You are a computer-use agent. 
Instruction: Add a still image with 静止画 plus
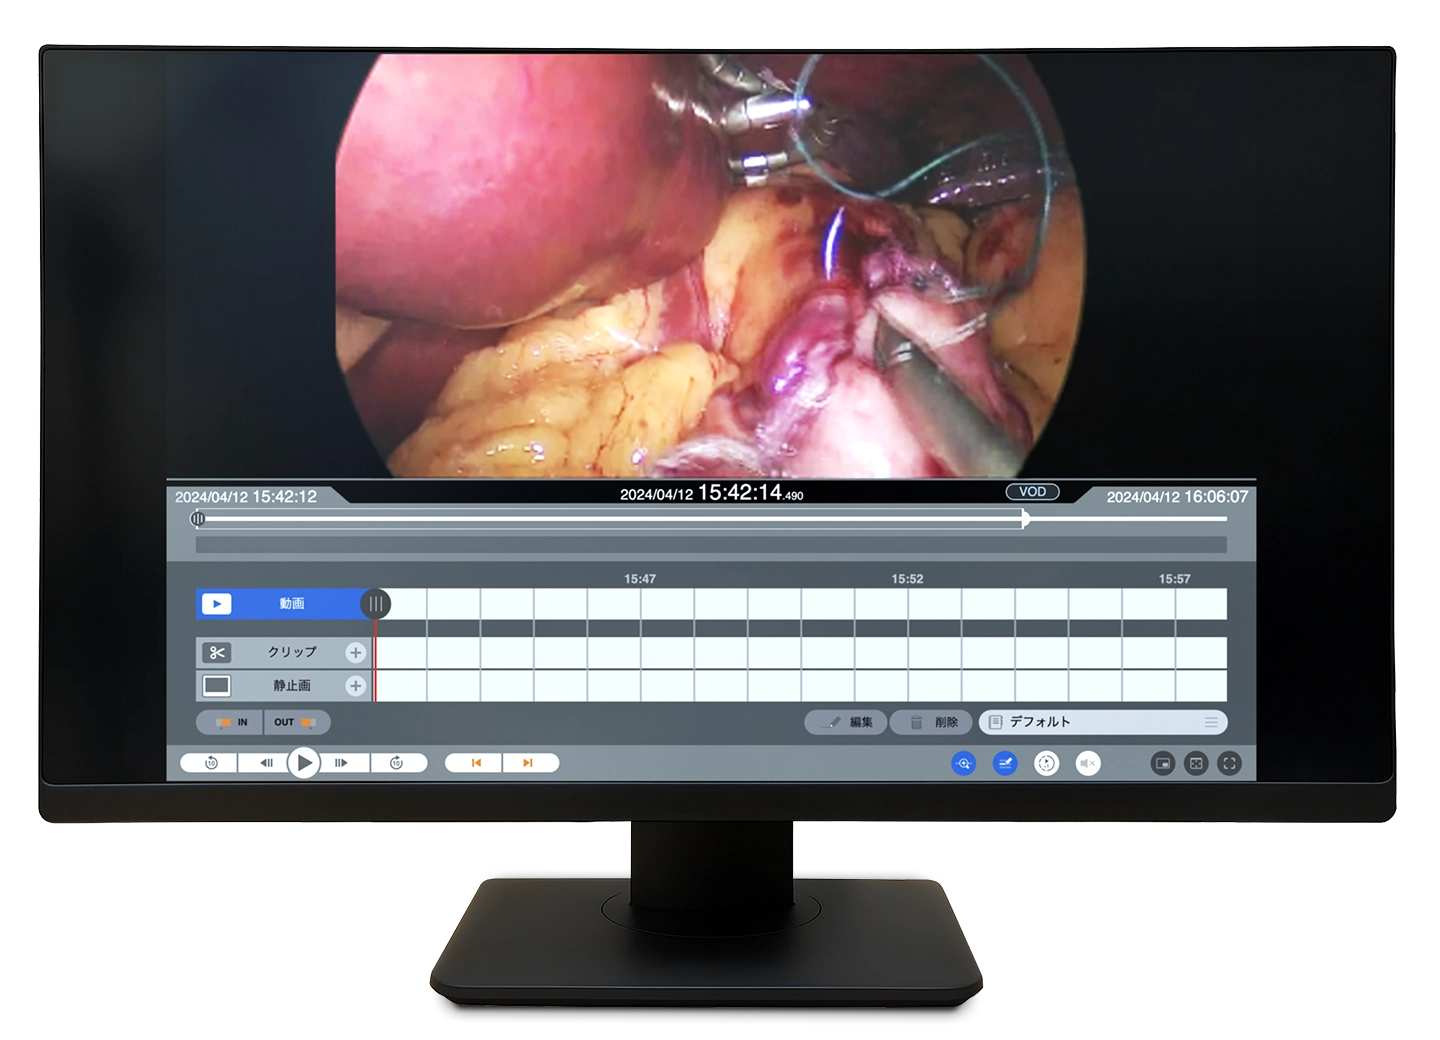point(355,686)
